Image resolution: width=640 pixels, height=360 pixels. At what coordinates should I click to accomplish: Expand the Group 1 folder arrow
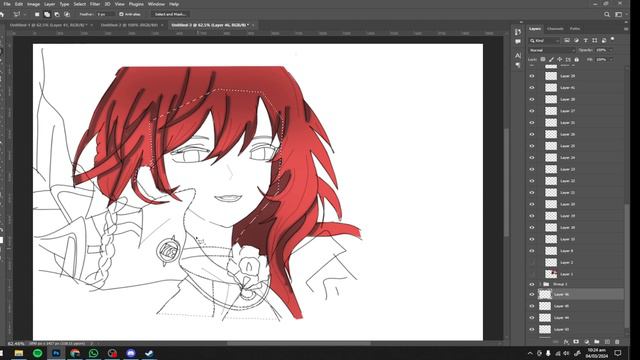(x=540, y=284)
